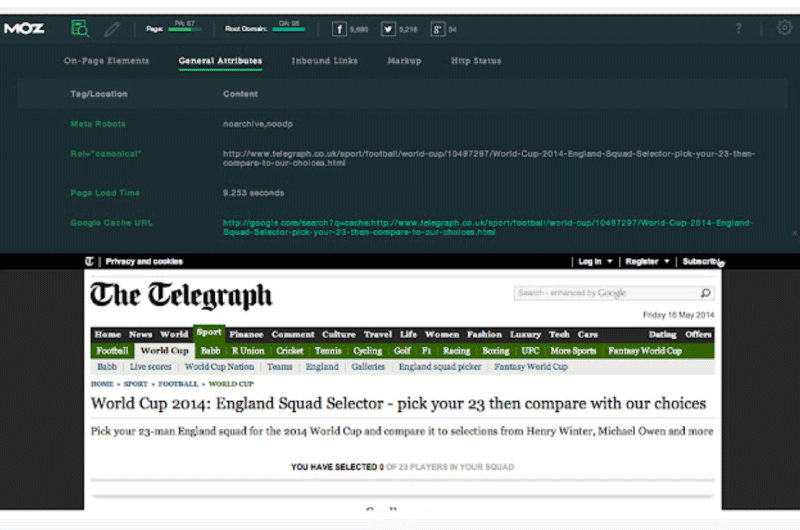Click the Teams link

click(x=280, y=367)
